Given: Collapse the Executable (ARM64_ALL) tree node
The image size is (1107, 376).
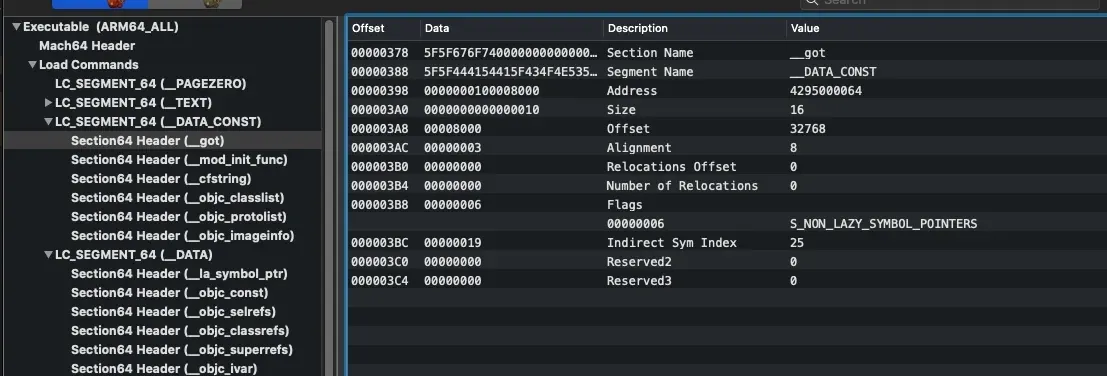Looking at the screenshot, I should [16, 27].
